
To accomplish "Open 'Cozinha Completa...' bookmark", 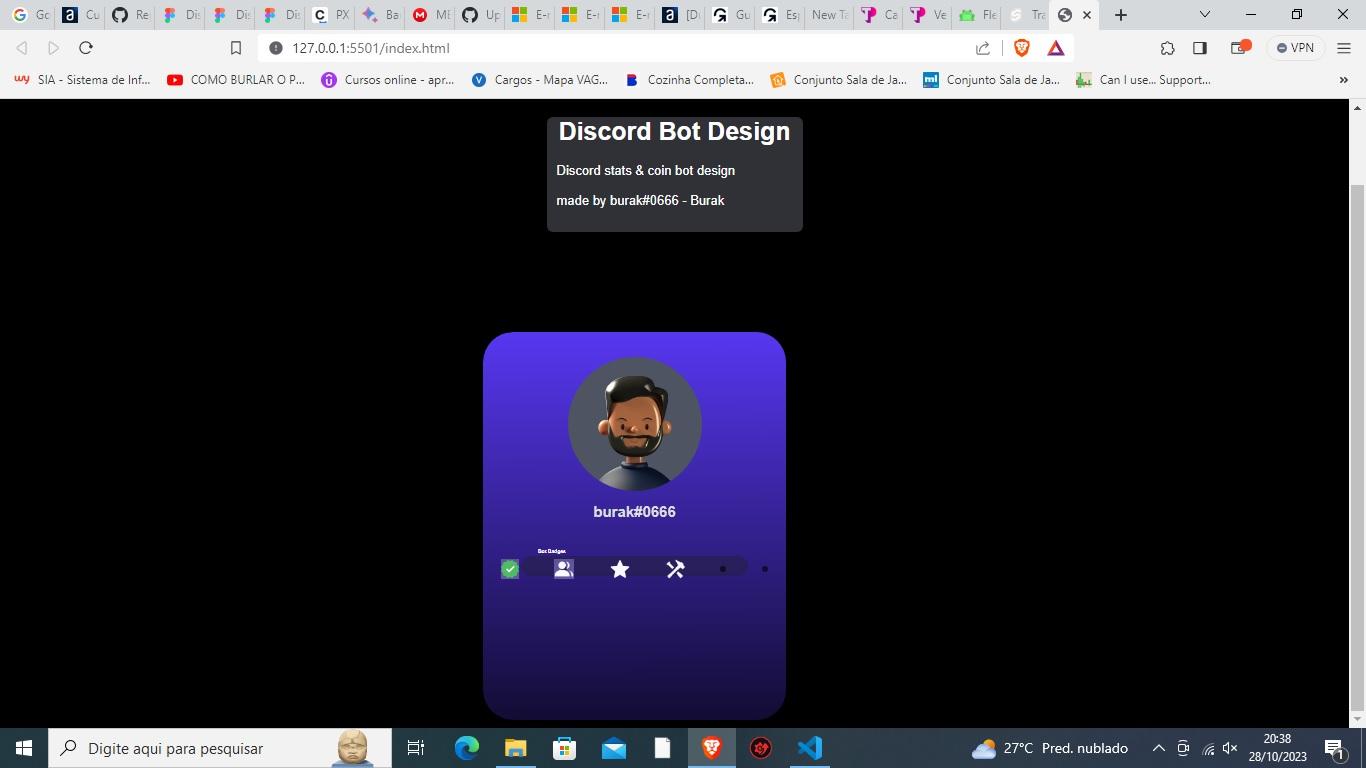I will click(689, 80).
